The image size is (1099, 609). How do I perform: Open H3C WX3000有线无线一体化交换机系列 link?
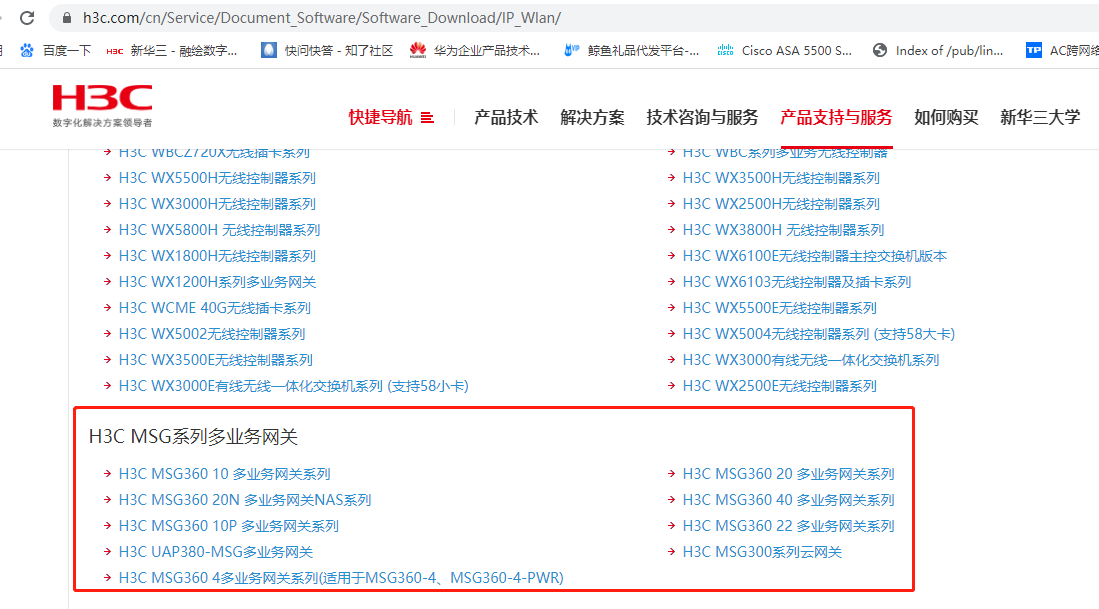point(811,360)
